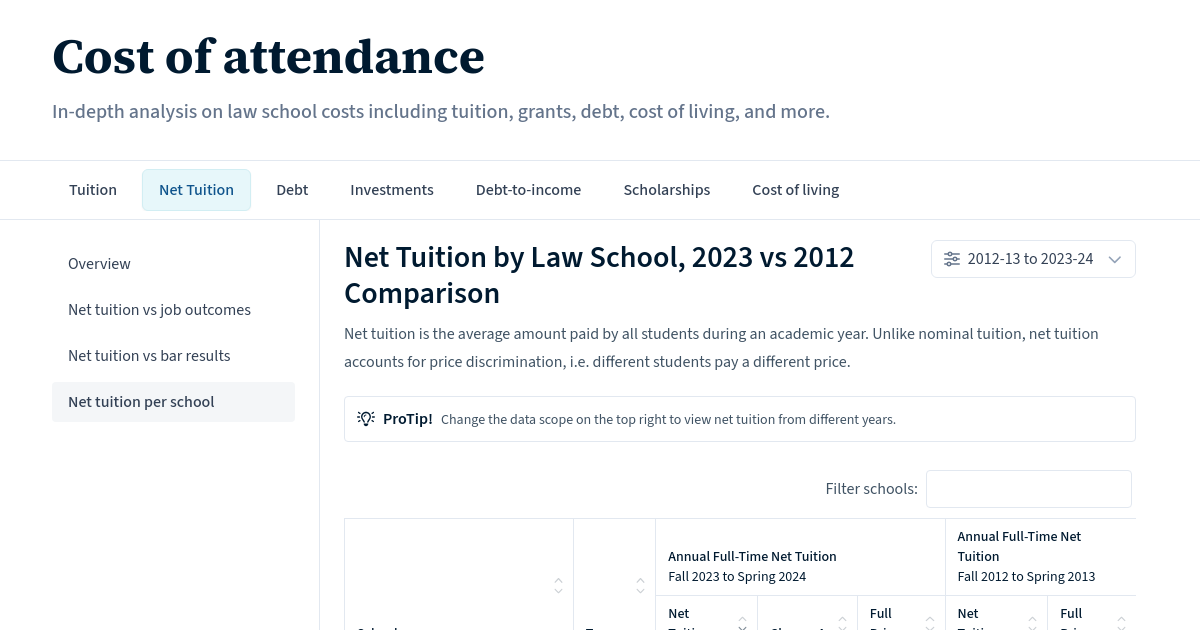Click the sort icon on the School column
Viewport: 1200px width, 630px height.
coord(558,586)
